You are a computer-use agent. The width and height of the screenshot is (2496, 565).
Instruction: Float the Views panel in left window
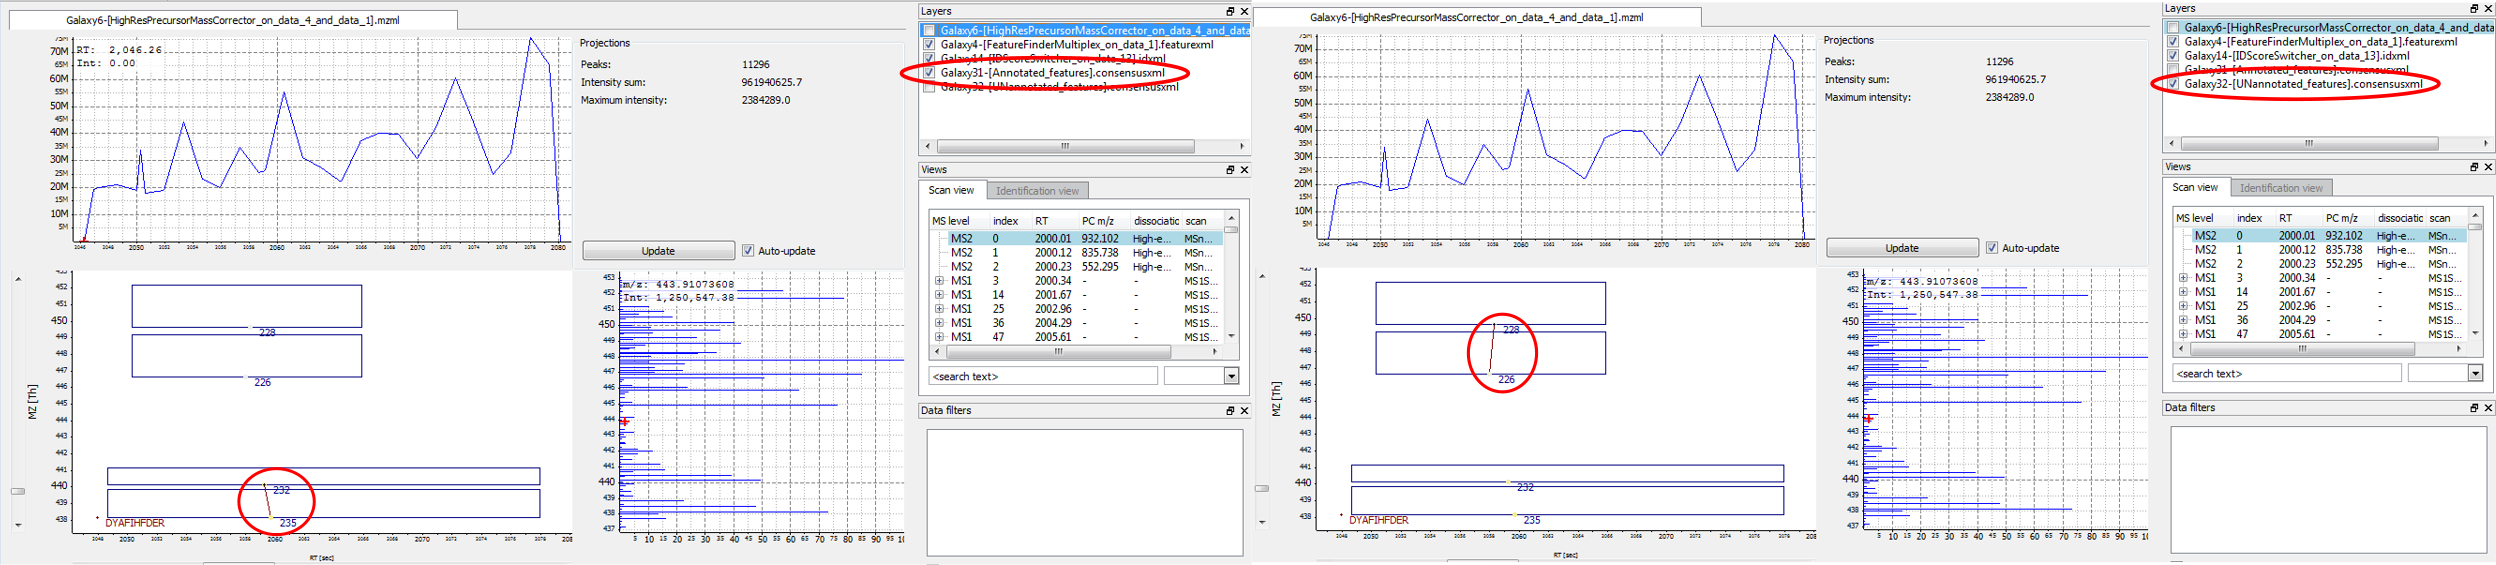(x=1230, y=170)
